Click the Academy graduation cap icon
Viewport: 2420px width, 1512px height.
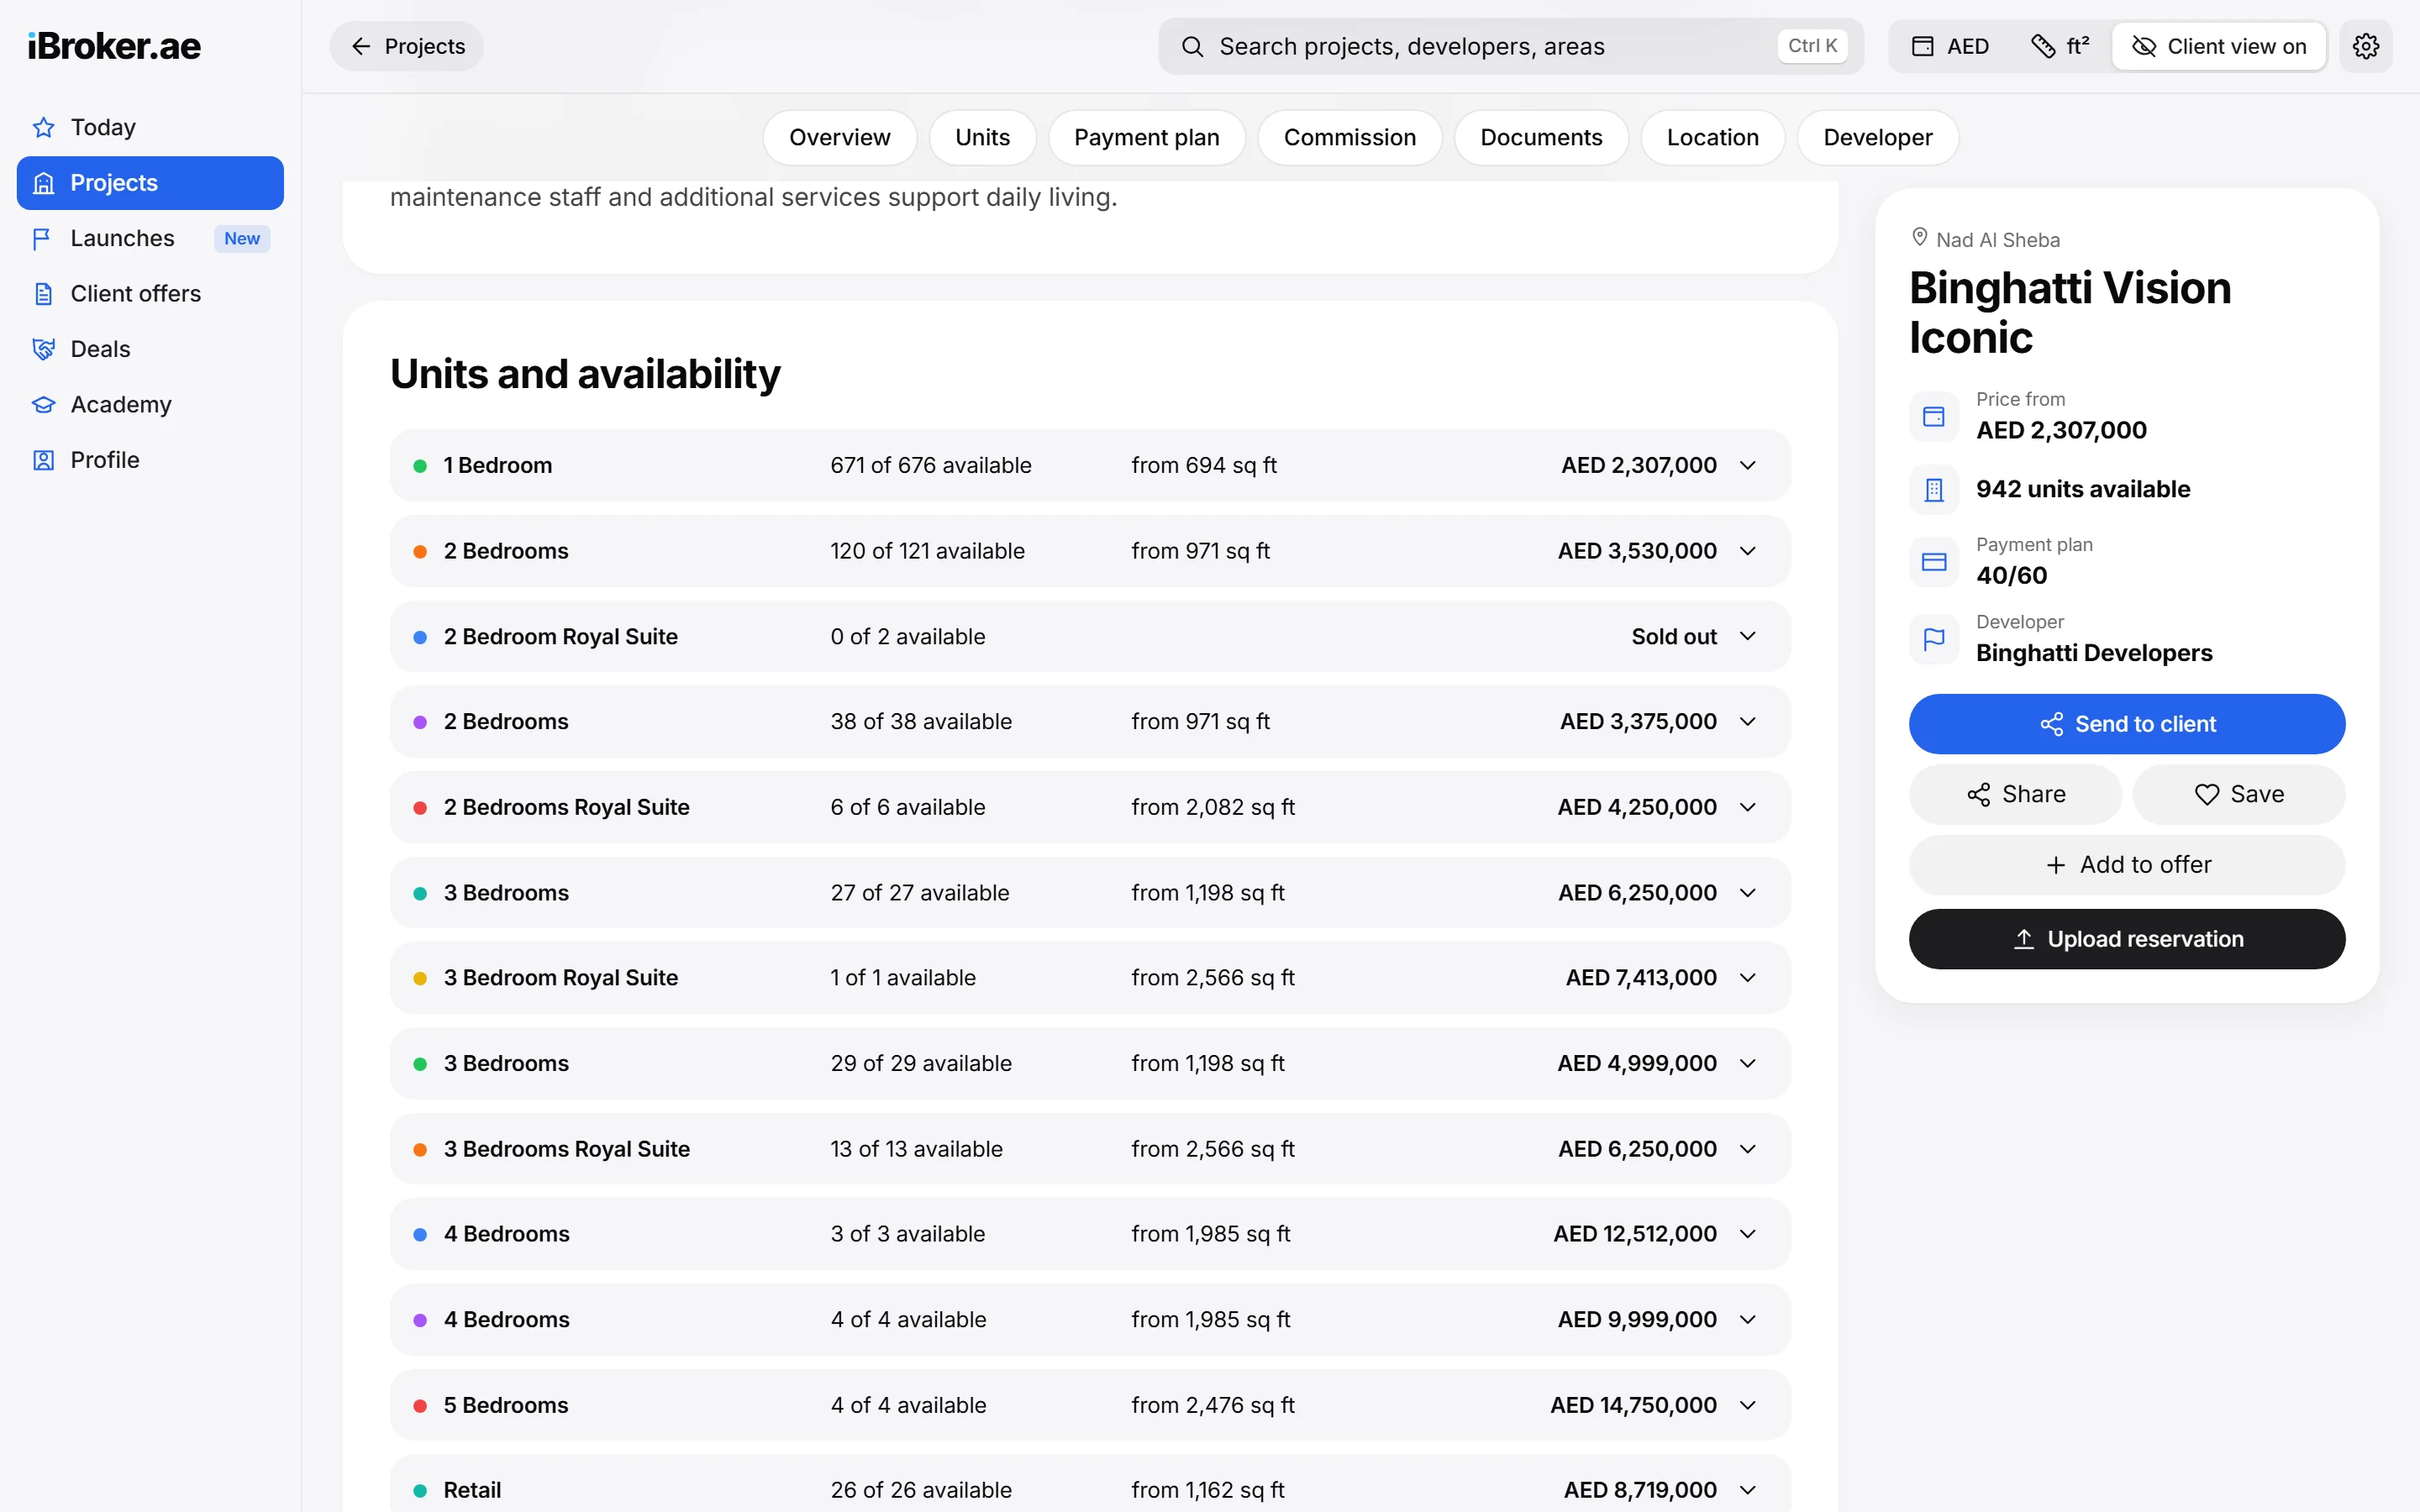point(43,404)
